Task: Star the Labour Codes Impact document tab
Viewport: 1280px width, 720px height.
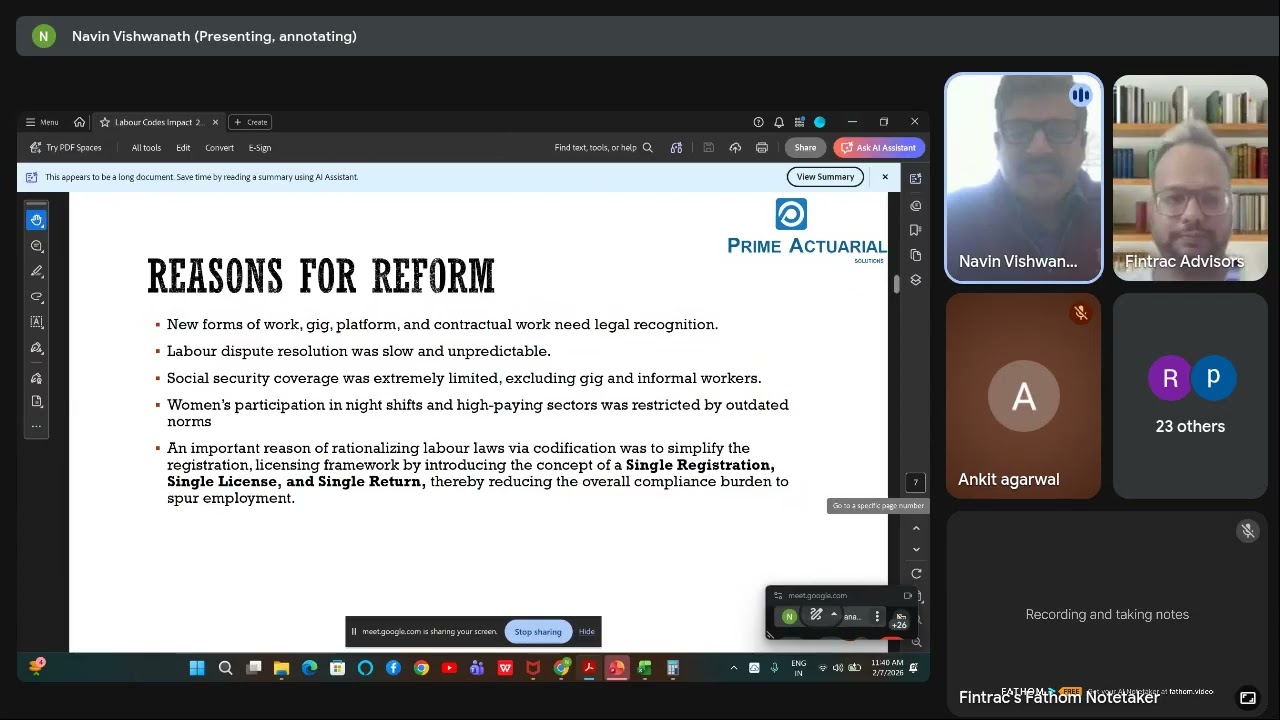Action: [x=105, y=122]
